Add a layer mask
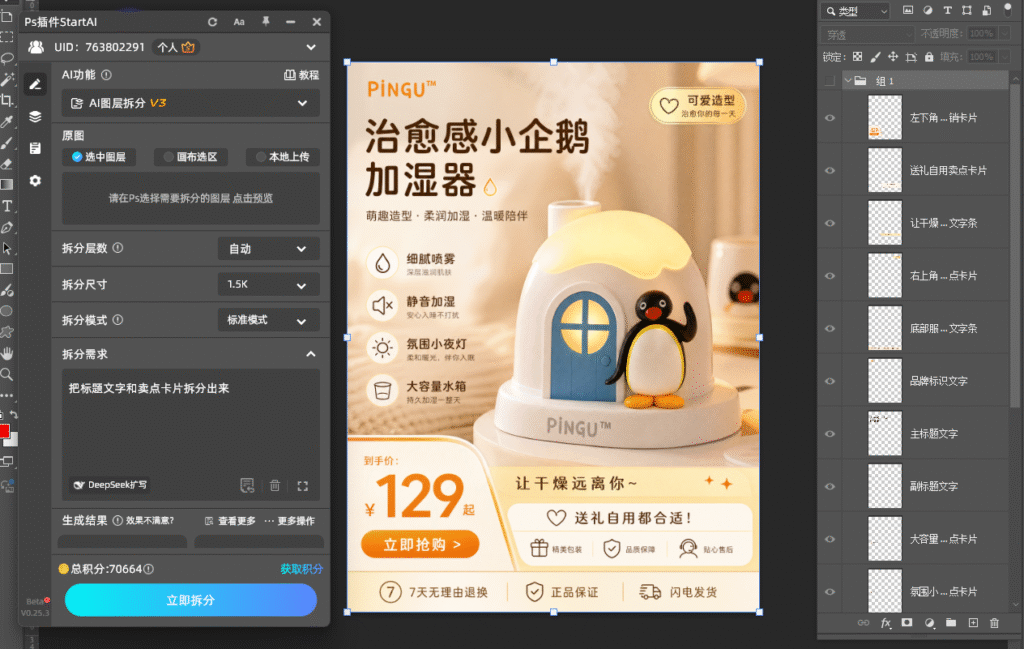The width and height of the screenshot is (1024, 649). pos(906,623)
